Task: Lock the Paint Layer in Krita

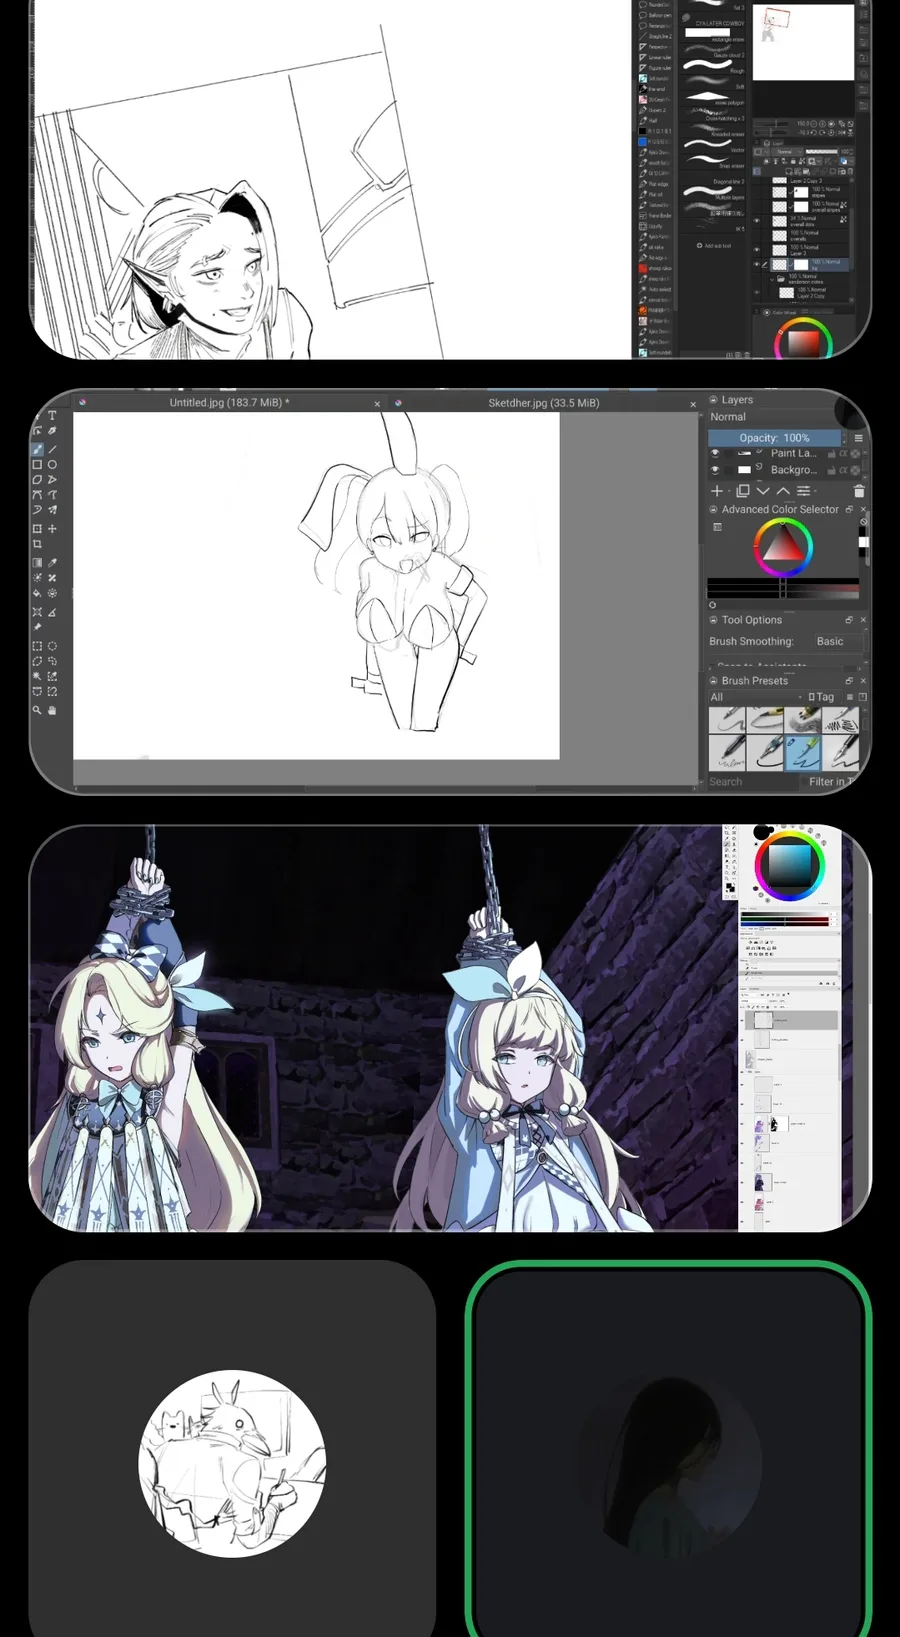Action: coord(831,453)
